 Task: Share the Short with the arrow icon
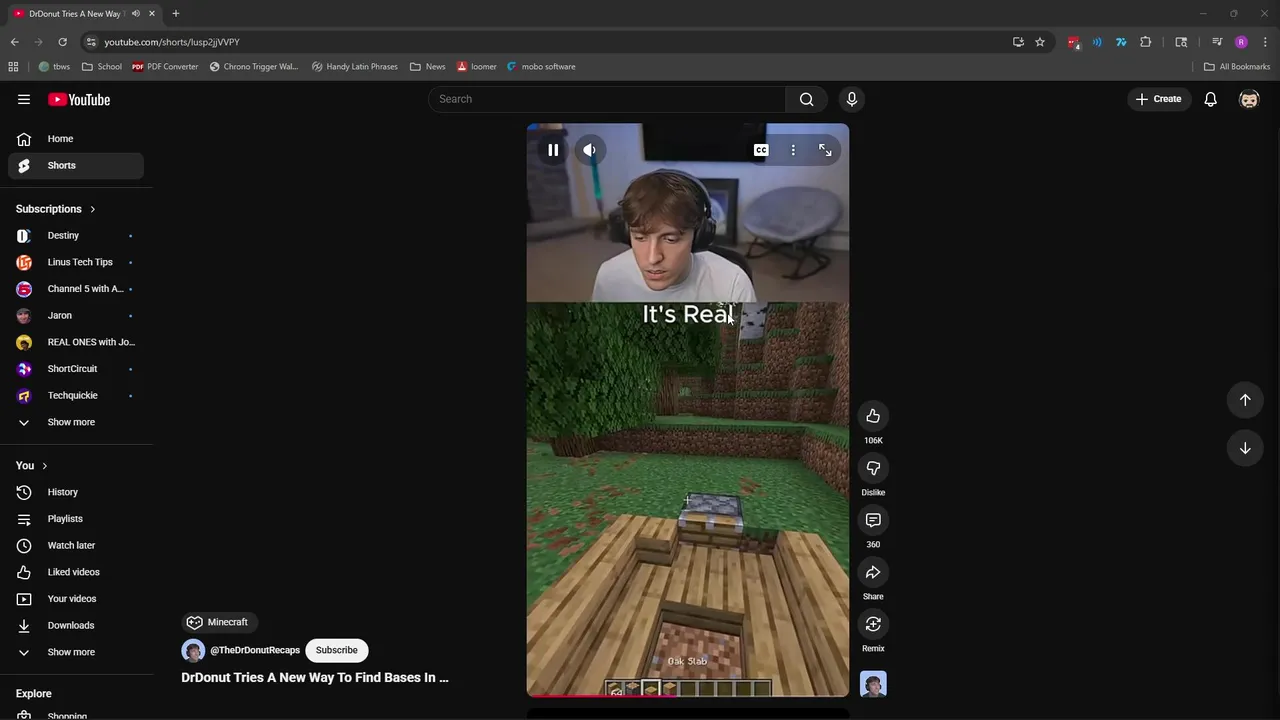[873, 572]
